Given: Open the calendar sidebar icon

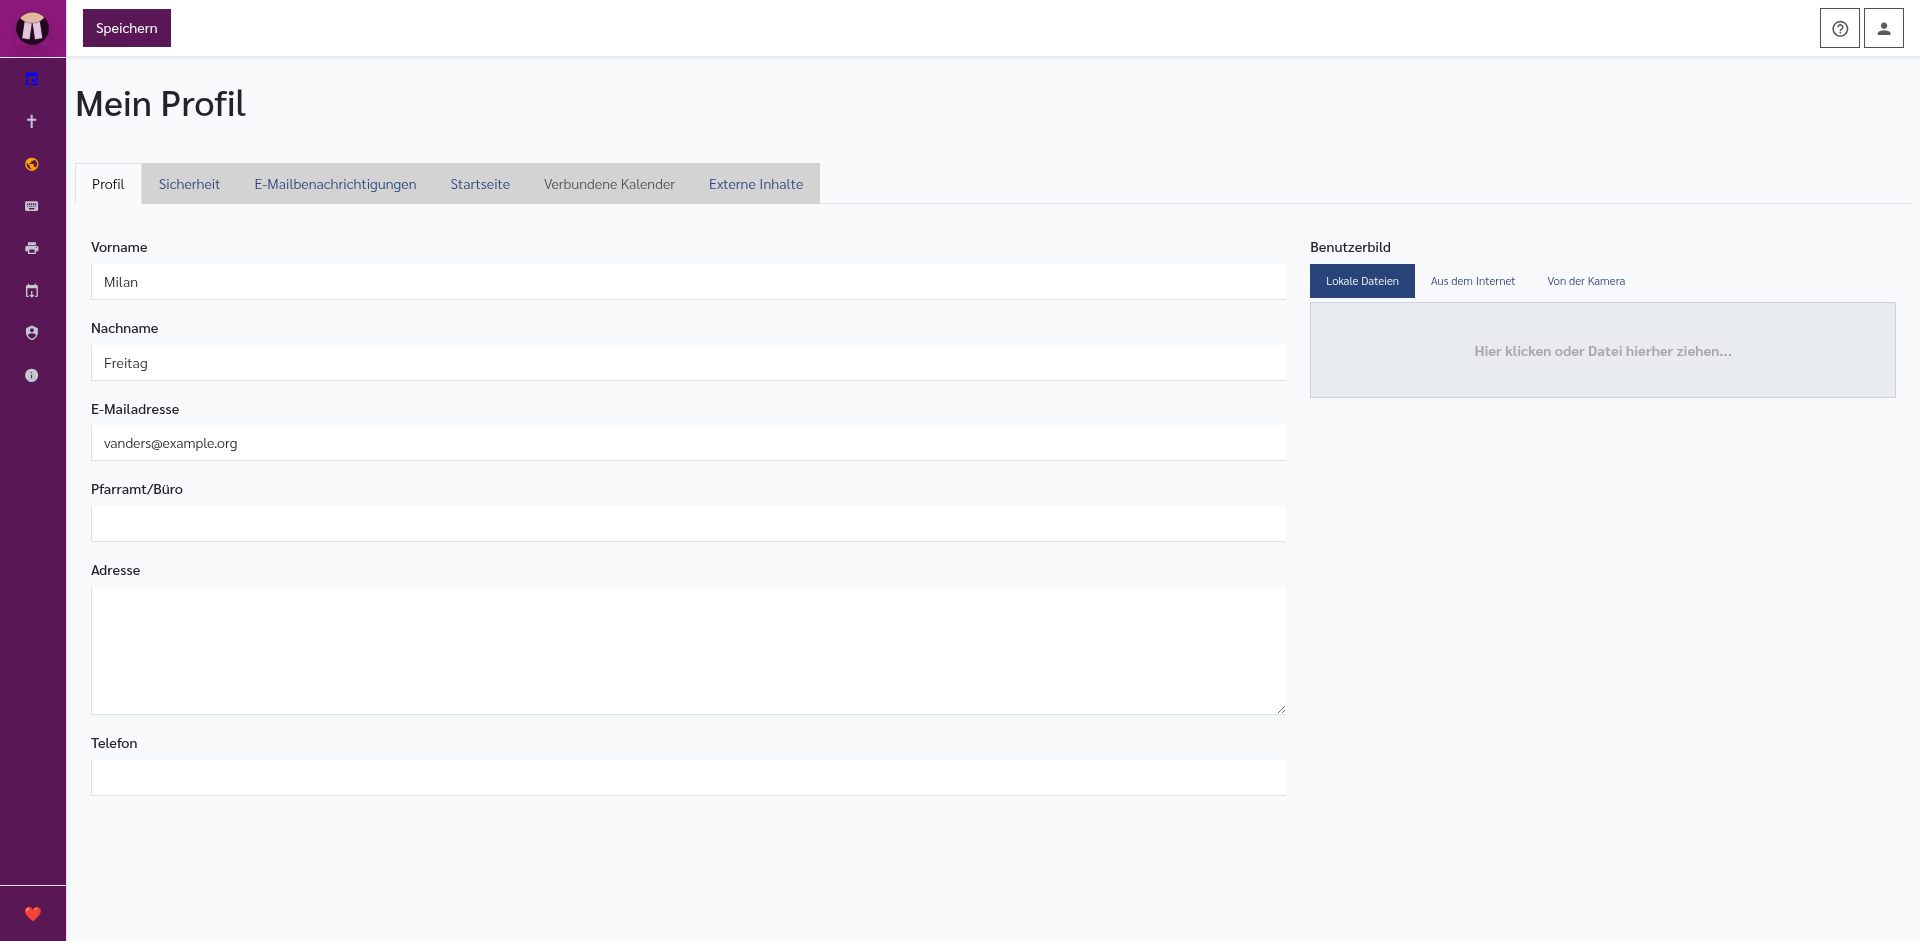Looking at the screenshot, I should coord(32,79).
